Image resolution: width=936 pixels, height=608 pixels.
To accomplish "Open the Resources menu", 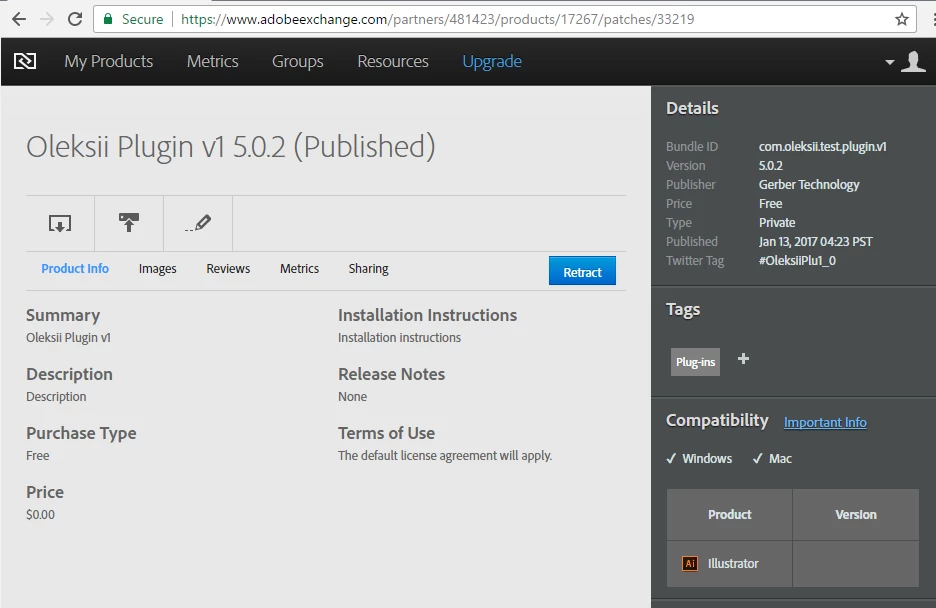I will [393, 61].
